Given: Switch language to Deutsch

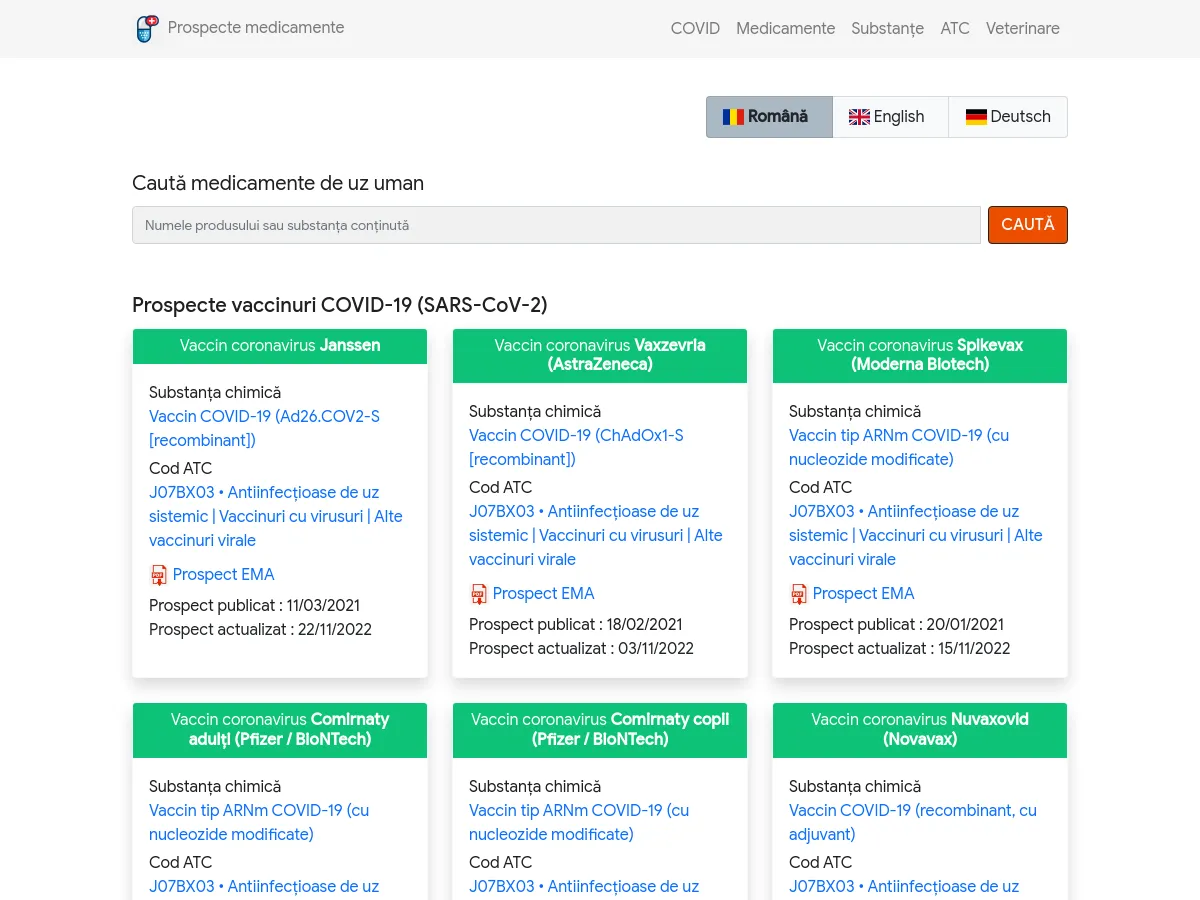Looking at the screenshot, I should [1007, 117].
